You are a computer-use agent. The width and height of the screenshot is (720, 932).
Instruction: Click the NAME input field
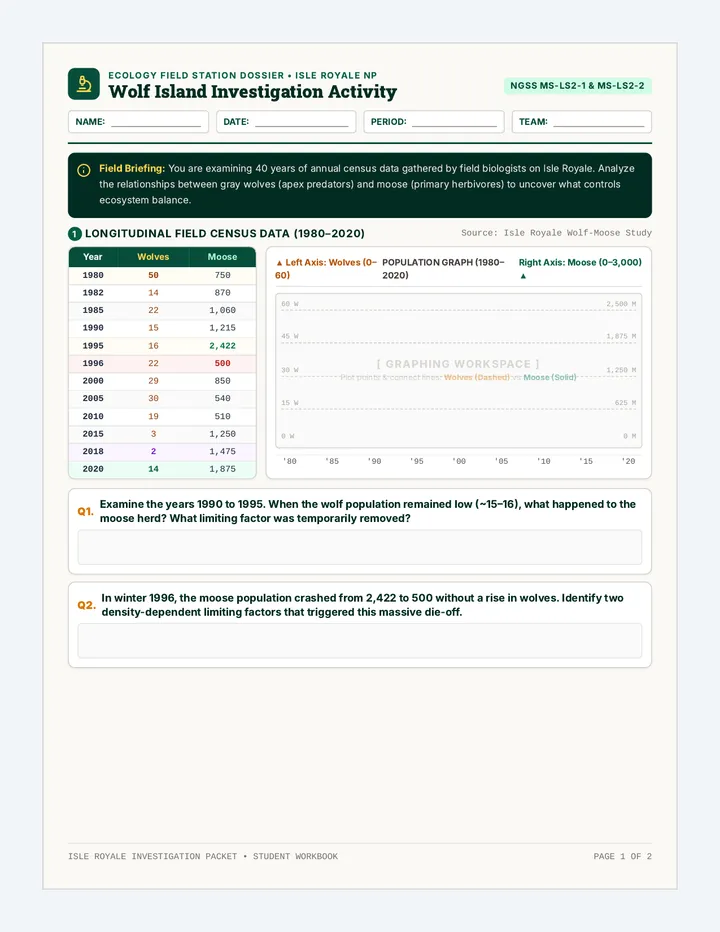pos(139,122)
